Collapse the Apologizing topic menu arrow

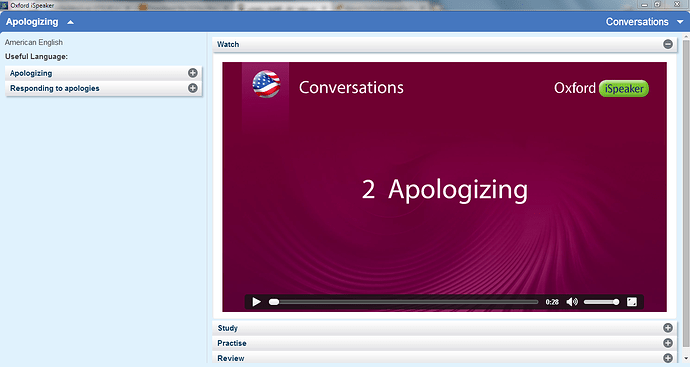(70, 22)
